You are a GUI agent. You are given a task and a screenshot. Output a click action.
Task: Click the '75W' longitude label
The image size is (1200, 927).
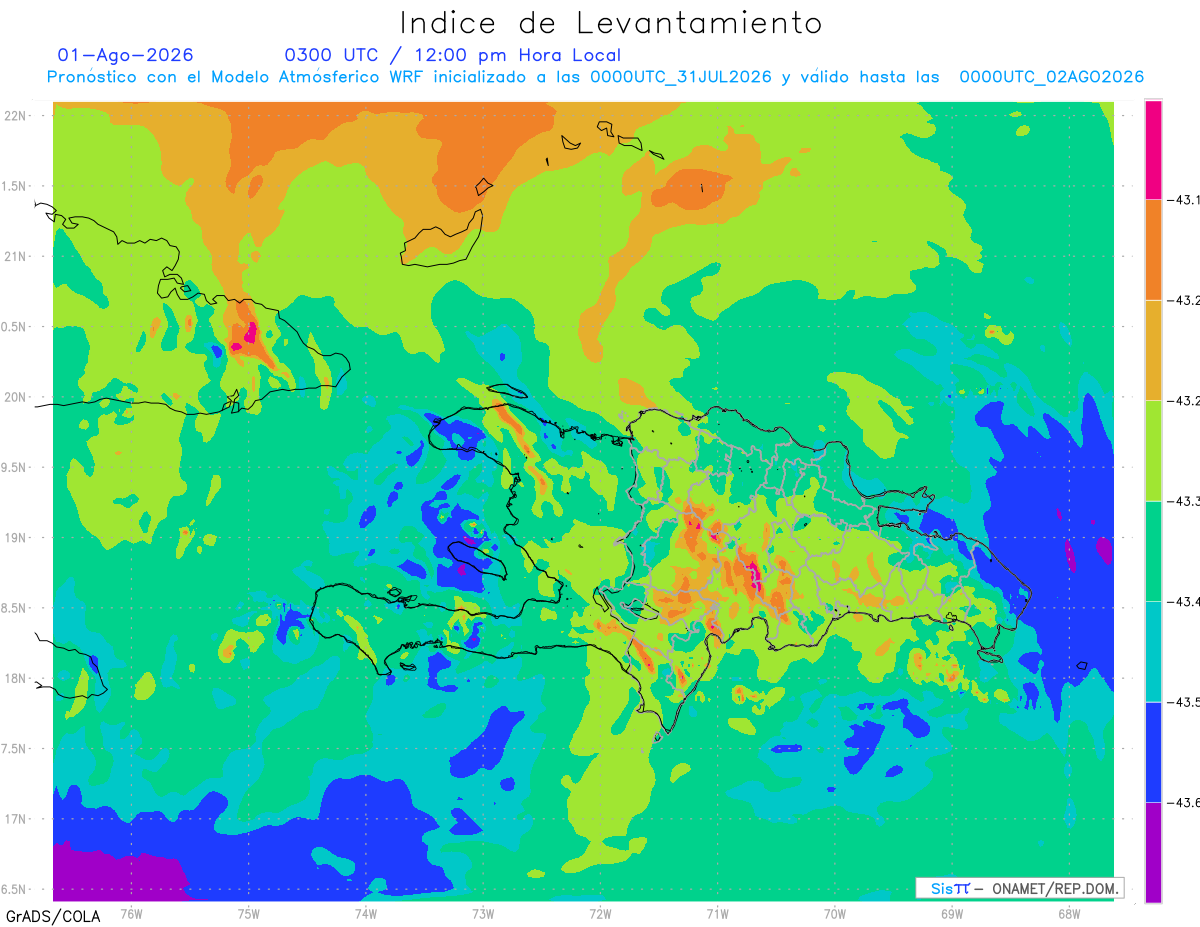(249, 913)
